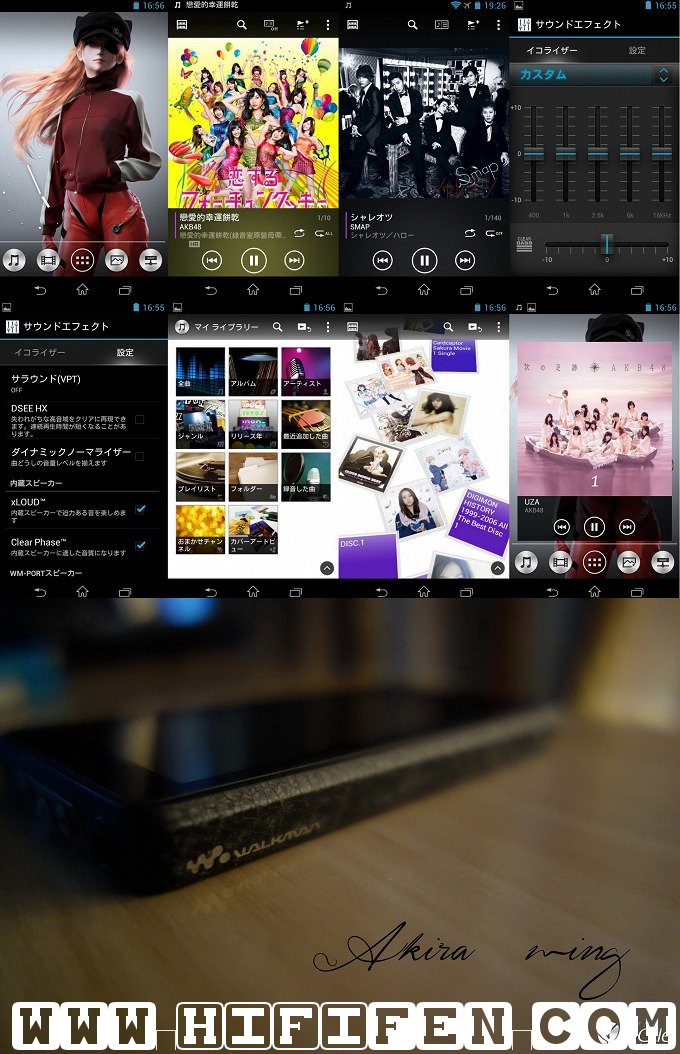
Task: Tap the music note icon beside マイ ライブラリー title
Action: [x=181, y=327]
